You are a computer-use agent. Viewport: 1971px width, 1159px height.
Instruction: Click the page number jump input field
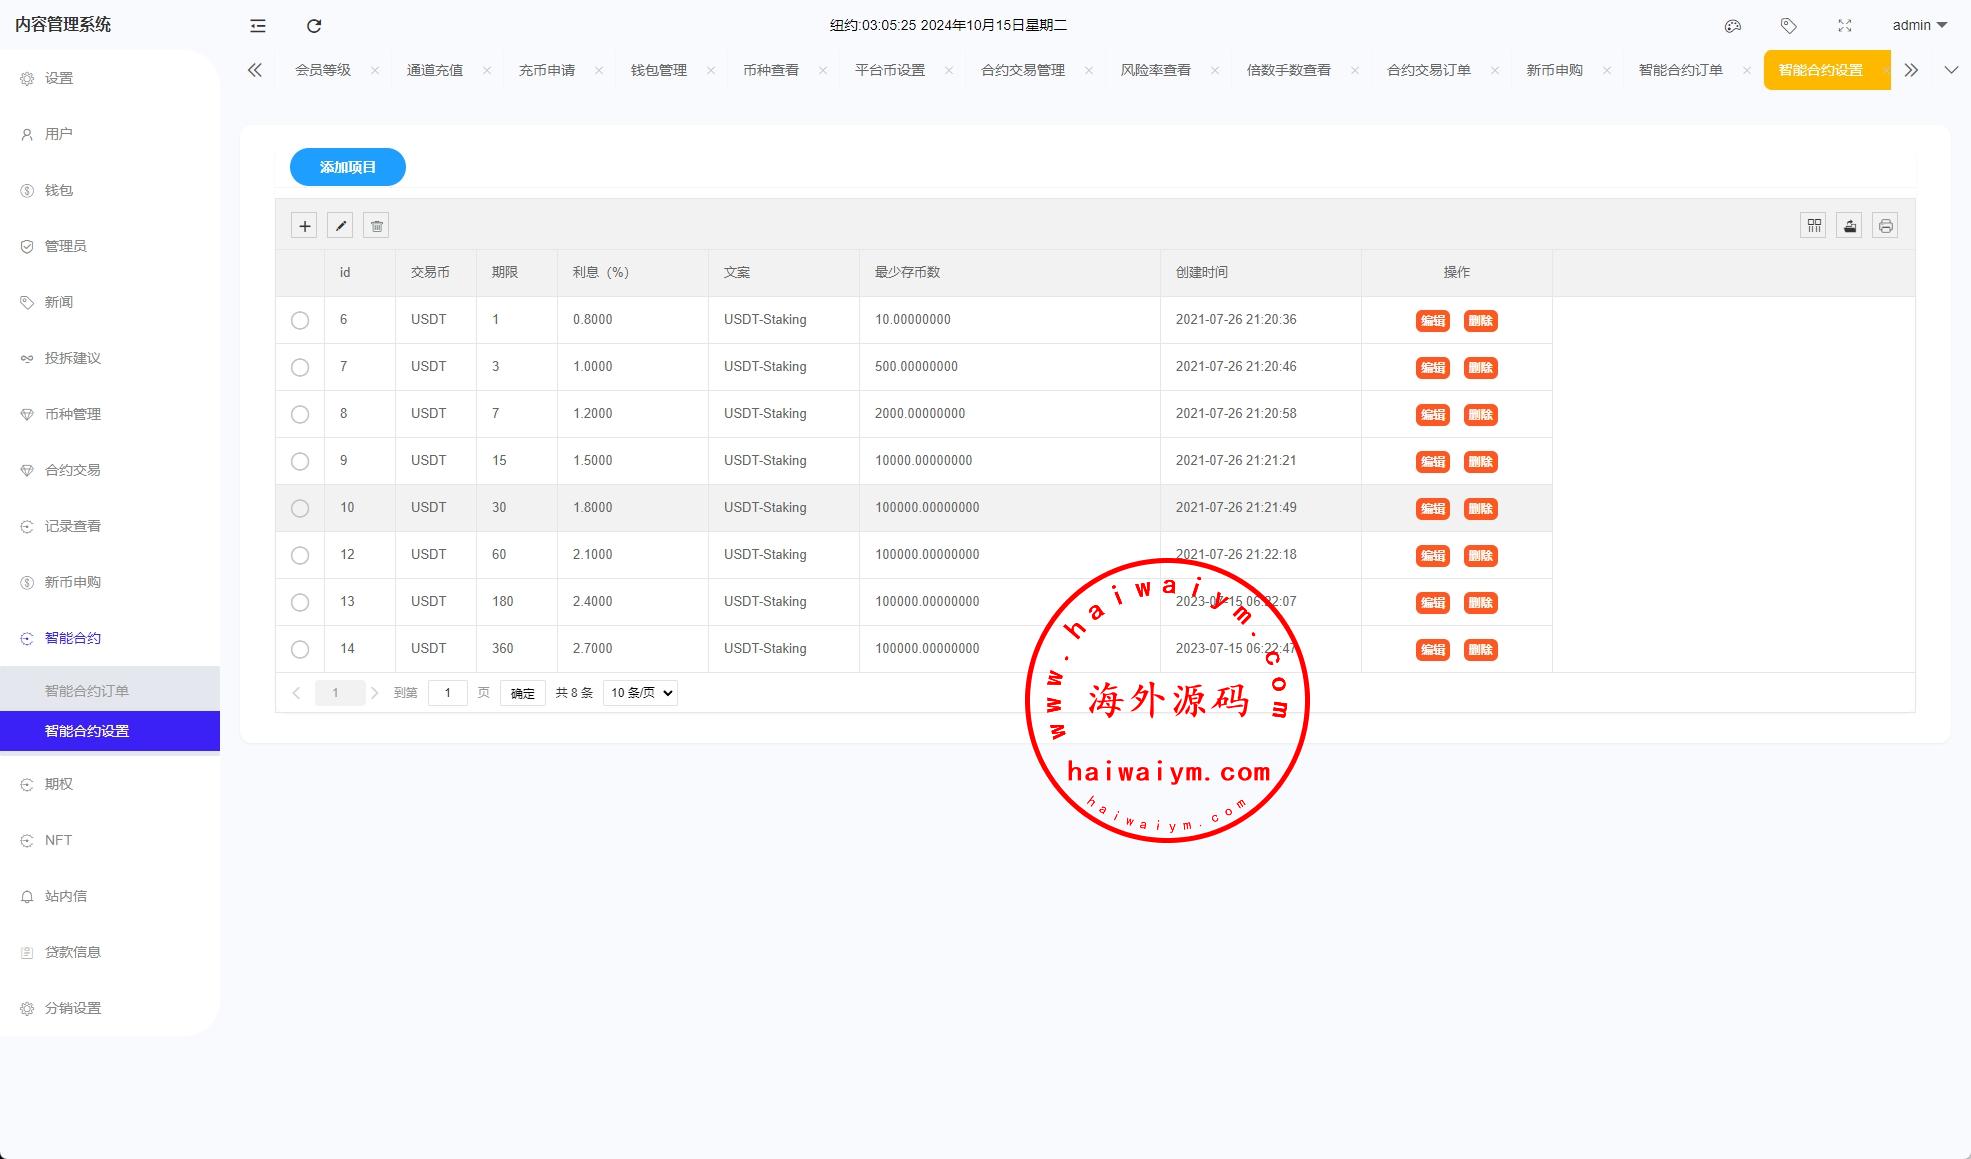tap(447, 693)
